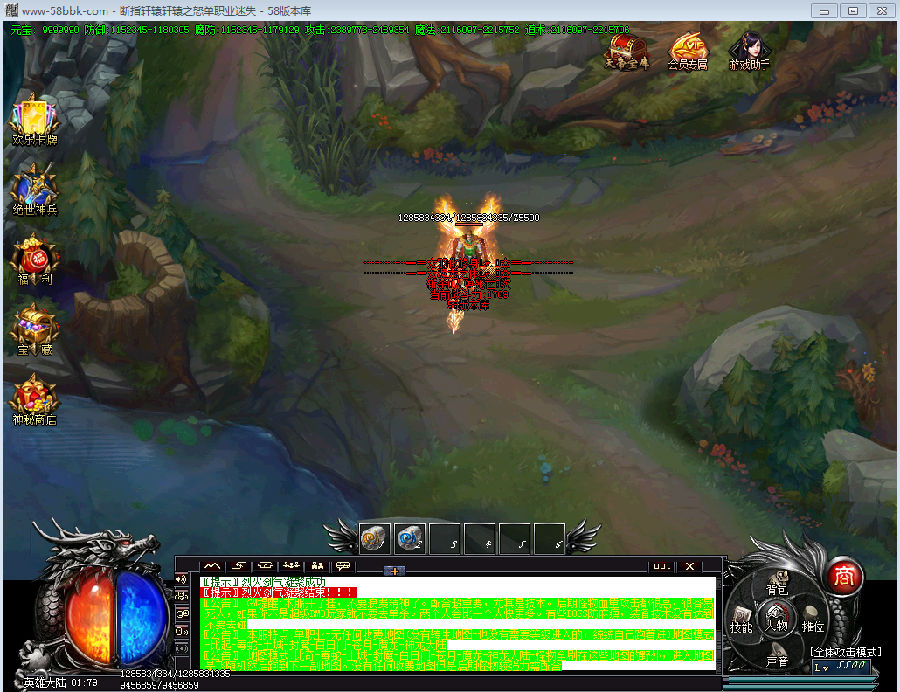Image resolution: width=900 pixels, height=692 pixels.
Task: Open the 技能 skills panel
Action: pos(740,621)
